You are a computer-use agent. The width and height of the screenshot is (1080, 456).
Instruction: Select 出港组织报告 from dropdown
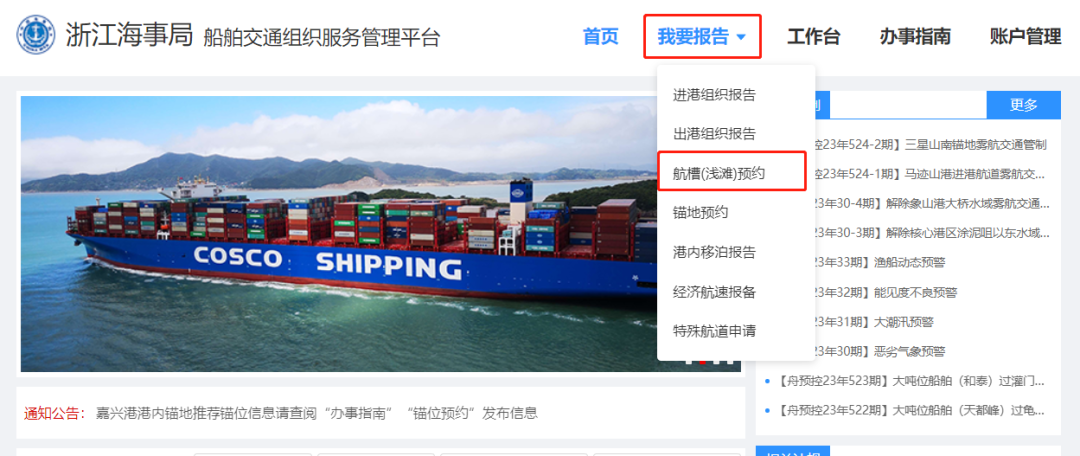(x=714, y=134)
